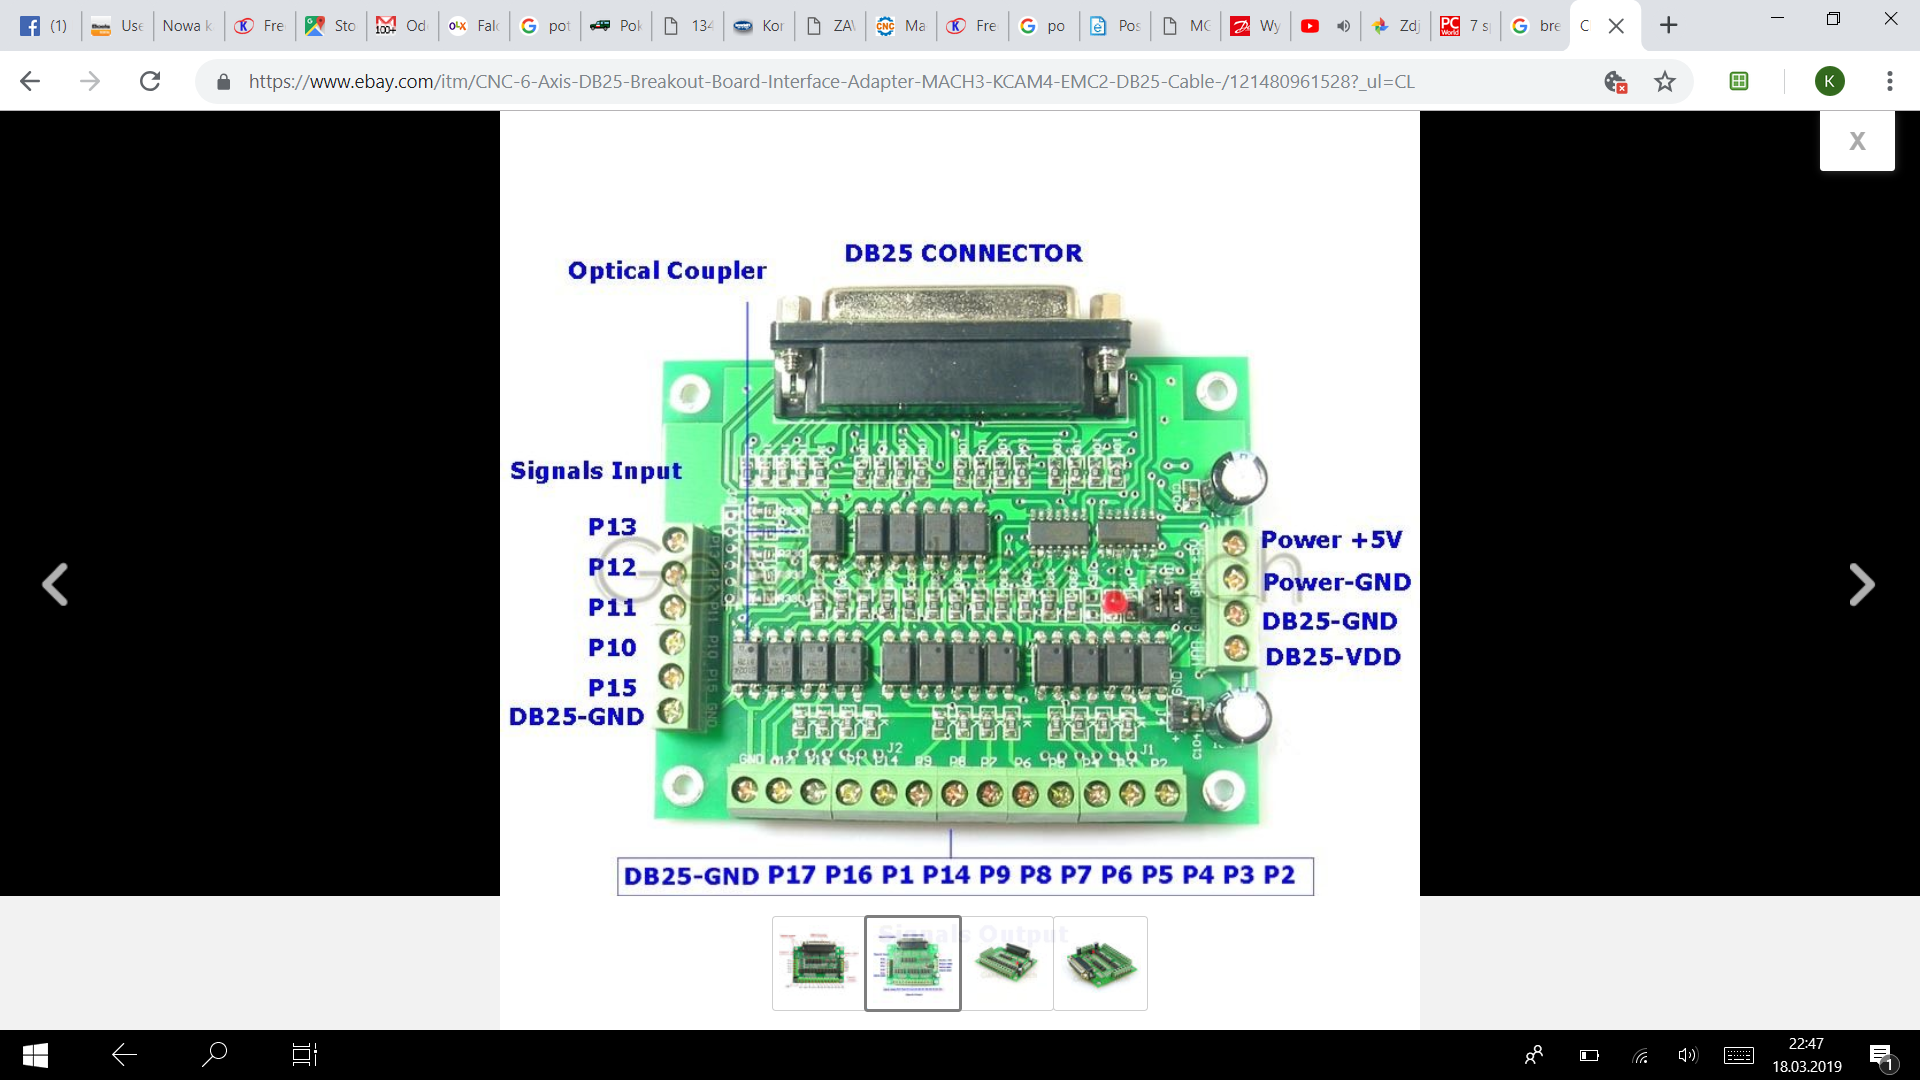
Task: Open a new browser tab
Action: [1668, 26]
